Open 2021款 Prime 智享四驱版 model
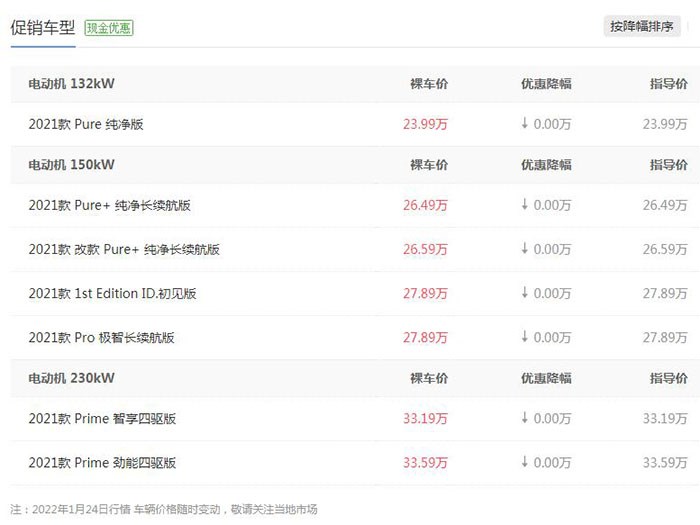This screenshot has width=700, height=525. (x=102, y=418)
